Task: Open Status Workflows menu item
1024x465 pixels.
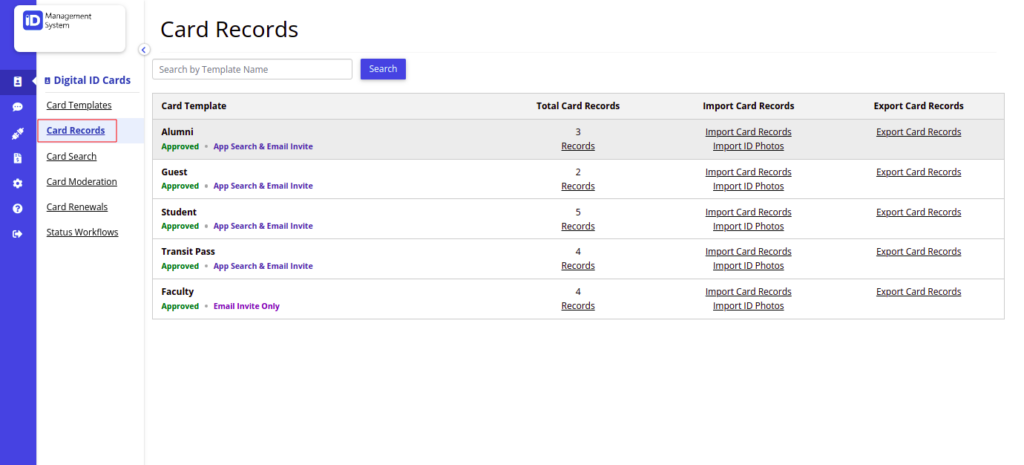Action: tap(82, 232)
